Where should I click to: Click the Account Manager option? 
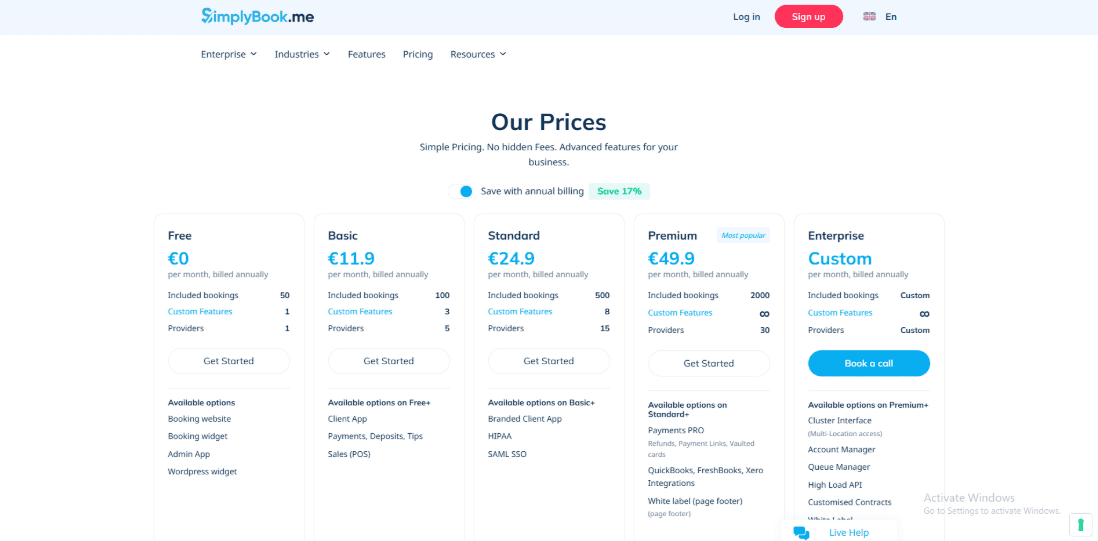[842, 449]
